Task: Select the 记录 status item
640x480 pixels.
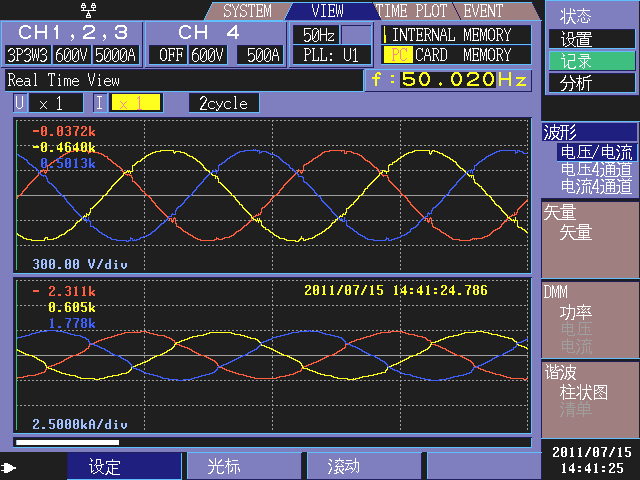Action: coord(591,61)
